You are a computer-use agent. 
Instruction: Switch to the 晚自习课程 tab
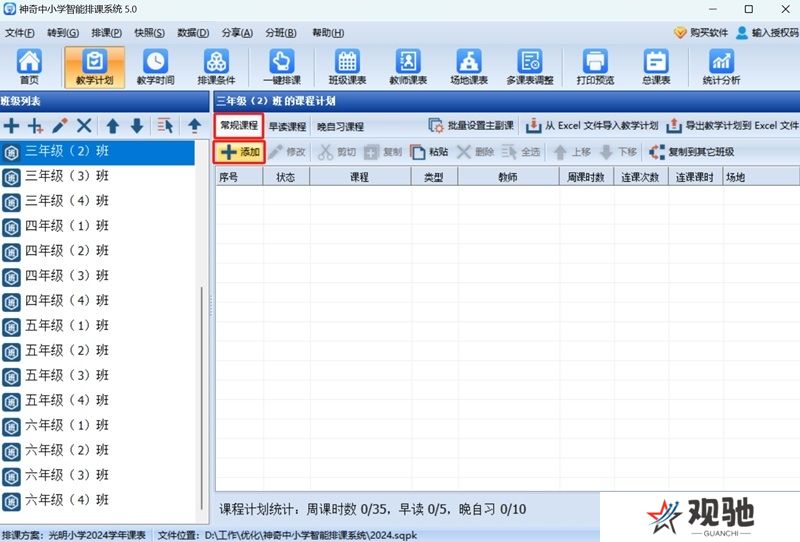point(340,126)
